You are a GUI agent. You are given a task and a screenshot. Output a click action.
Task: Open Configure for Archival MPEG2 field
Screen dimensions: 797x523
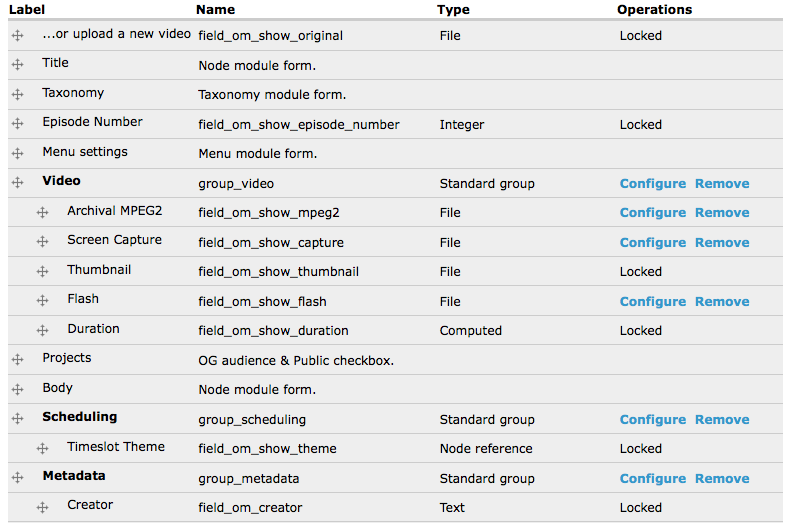click(x=652, y=213)
